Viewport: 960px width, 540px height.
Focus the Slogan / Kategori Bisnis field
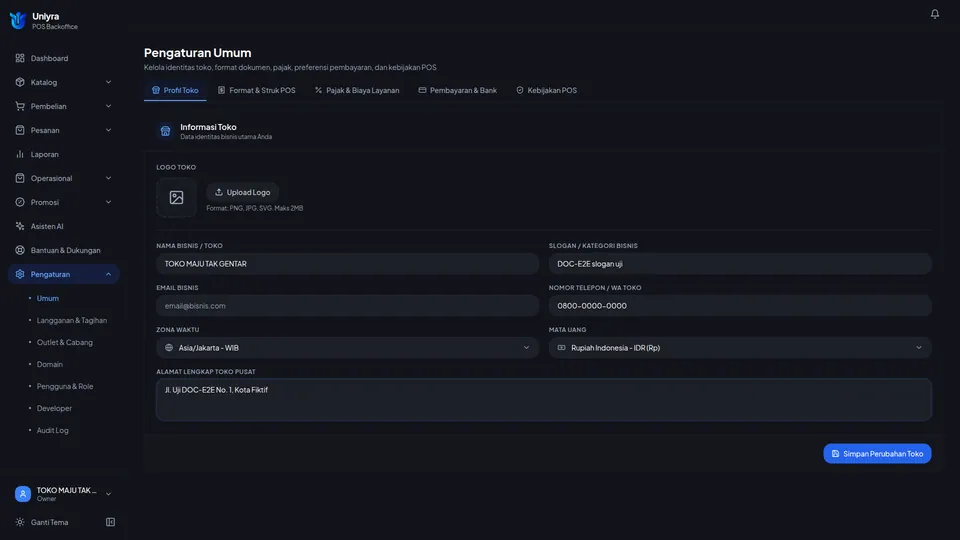coord(740,264)
